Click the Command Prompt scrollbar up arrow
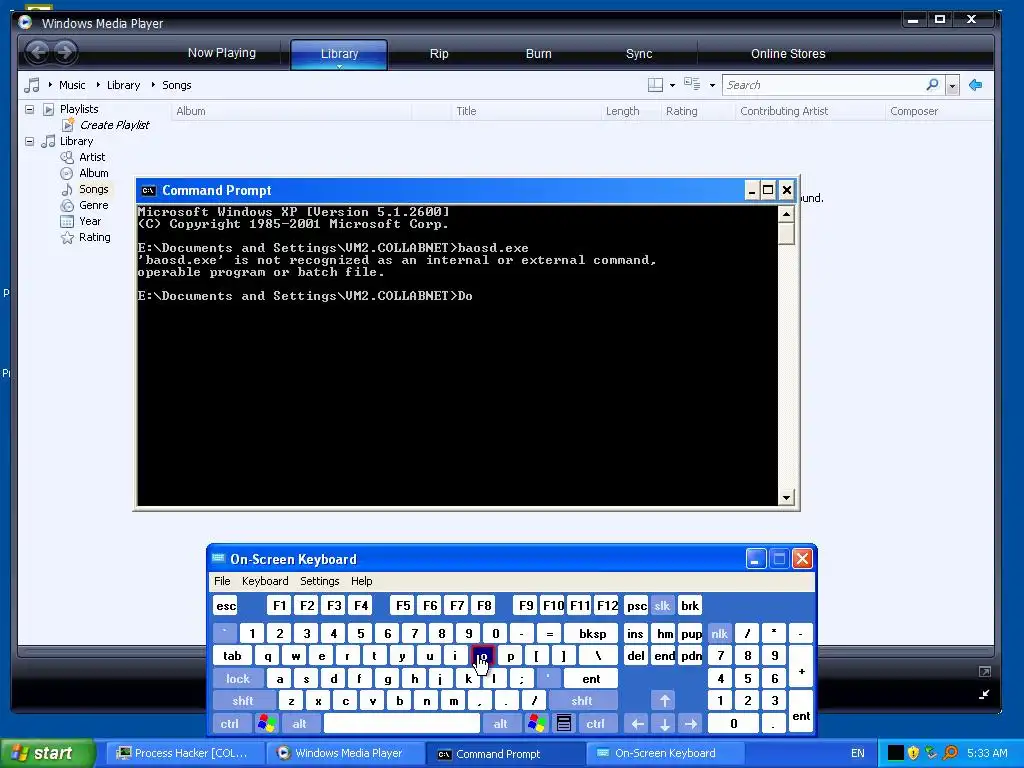This screenshot has width=1024, height=768. tap(786, 214)
